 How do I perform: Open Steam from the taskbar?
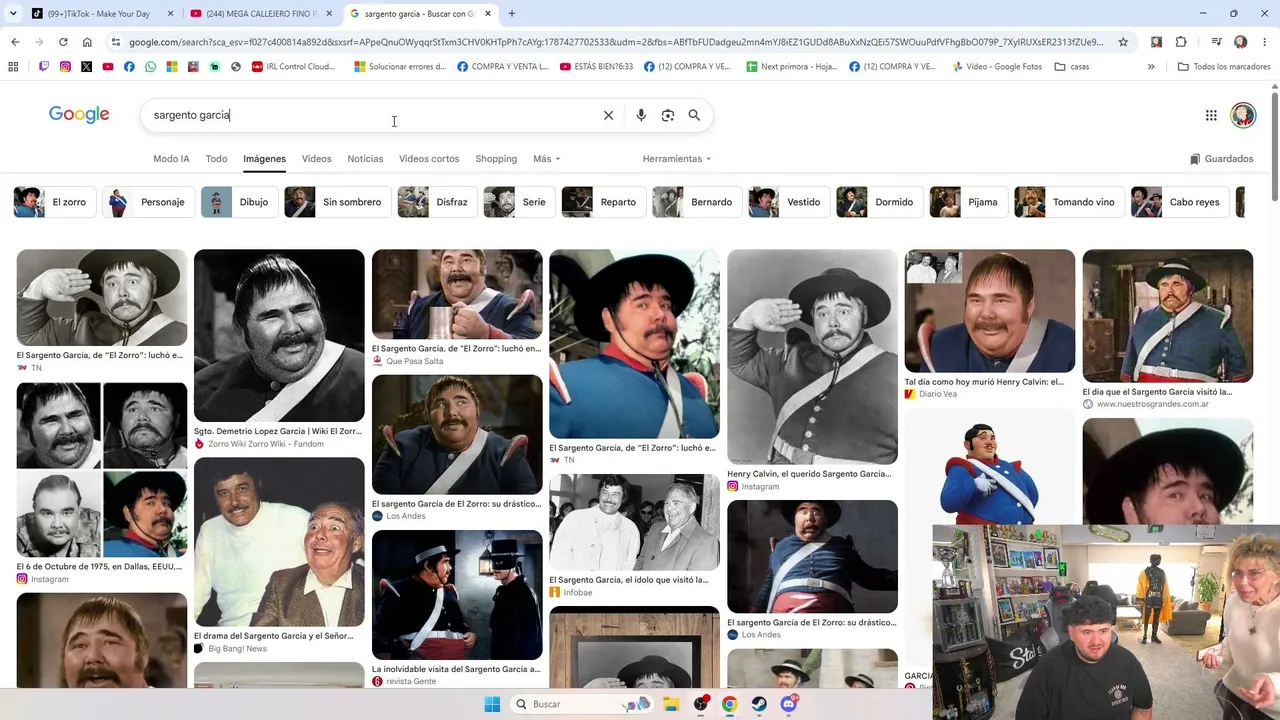(759, 704)
